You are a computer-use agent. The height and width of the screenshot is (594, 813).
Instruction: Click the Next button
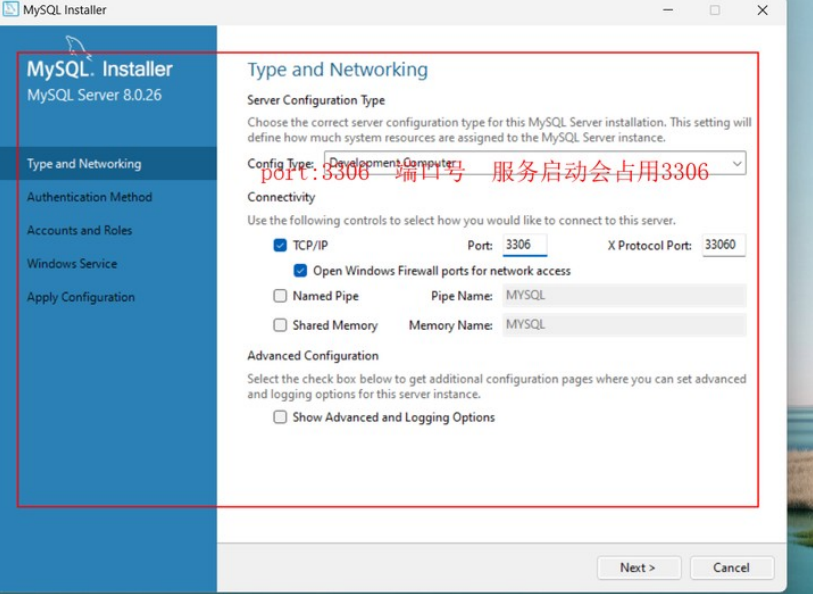point(639,568)
